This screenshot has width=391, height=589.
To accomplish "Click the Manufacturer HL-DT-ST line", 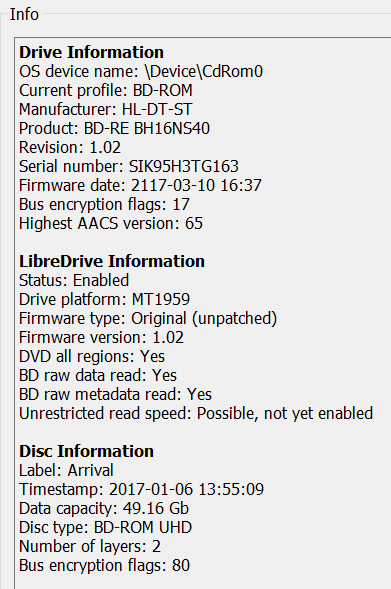I will [x=106, y=109].
